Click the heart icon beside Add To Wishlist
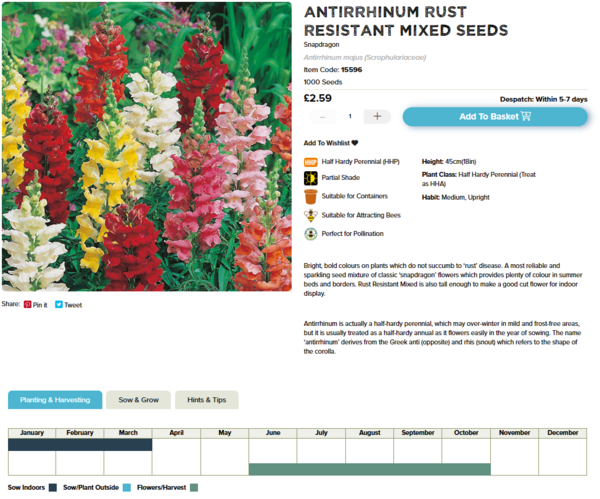This screenshot has height=499, width=600. click(355, 143)
